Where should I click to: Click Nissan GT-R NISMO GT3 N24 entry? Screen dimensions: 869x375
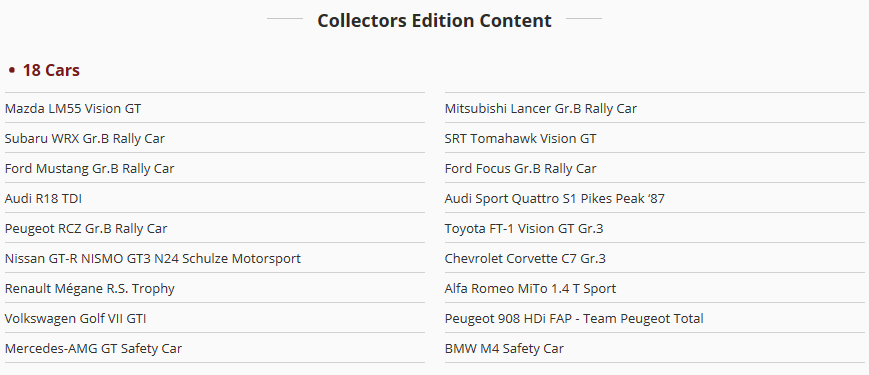pos(214,258)
